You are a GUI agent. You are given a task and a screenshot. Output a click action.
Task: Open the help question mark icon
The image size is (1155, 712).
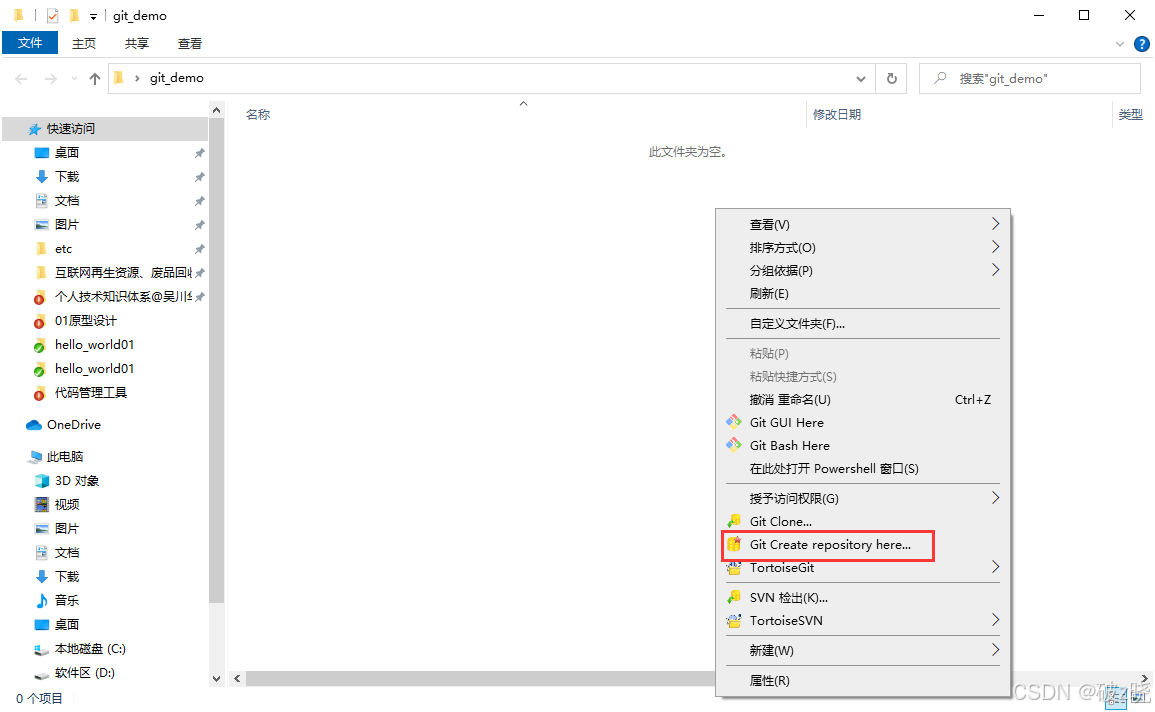[x=1142, y=44]
